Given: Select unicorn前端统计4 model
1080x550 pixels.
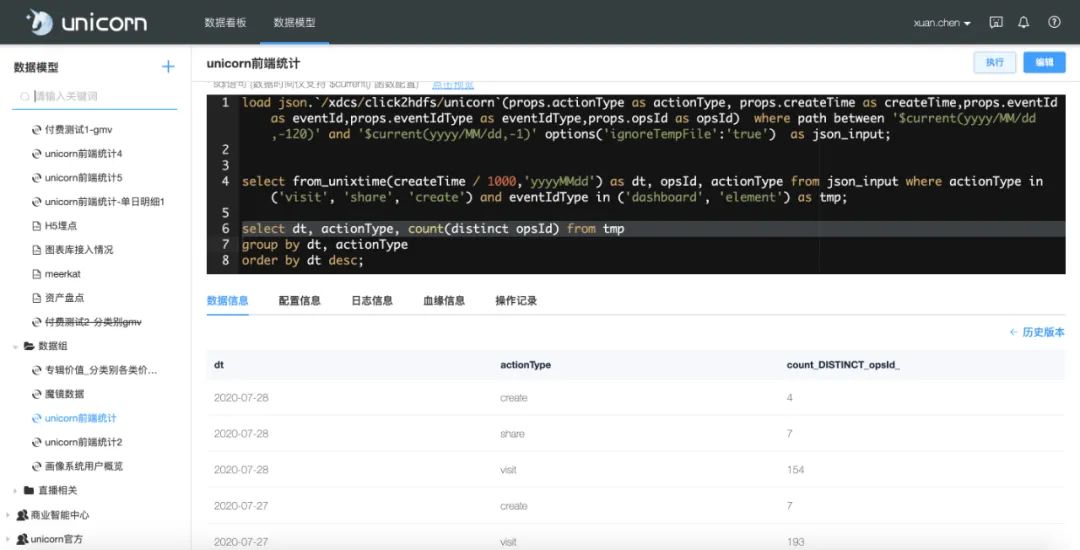Looking at the screenshot, I should point(83,154).
